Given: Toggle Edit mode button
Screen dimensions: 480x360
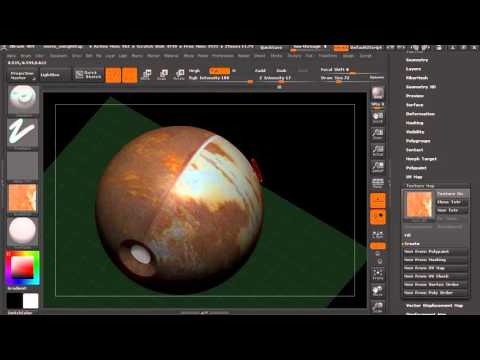Looking at the screenshot, I should pos(113,75).
